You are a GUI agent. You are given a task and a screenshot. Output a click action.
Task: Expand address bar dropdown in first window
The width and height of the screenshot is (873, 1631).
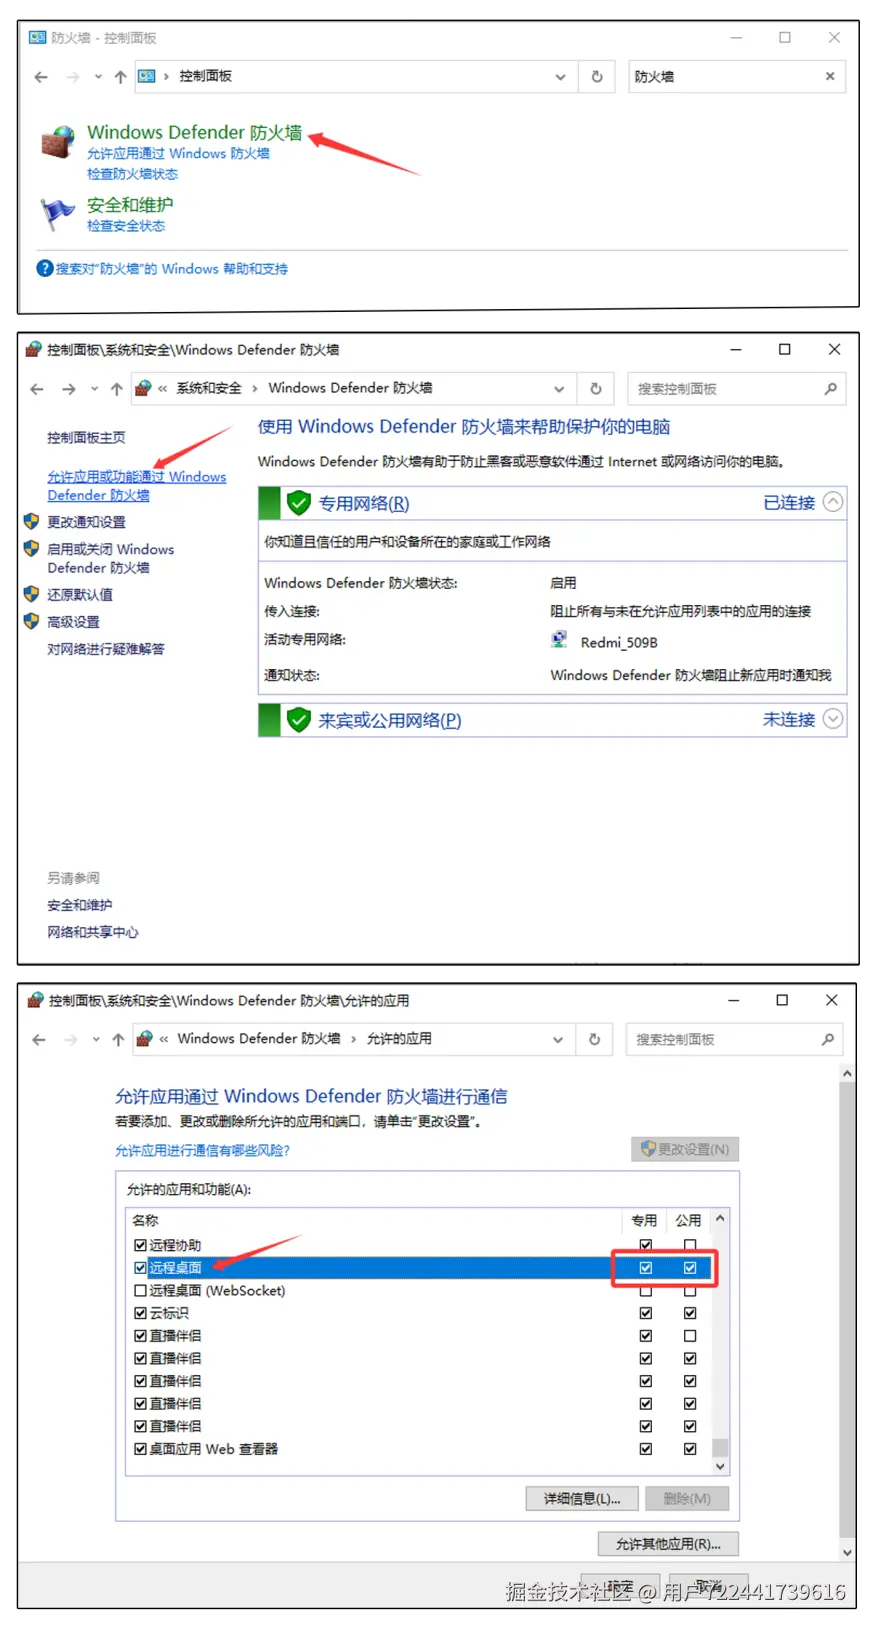[560, 77]
